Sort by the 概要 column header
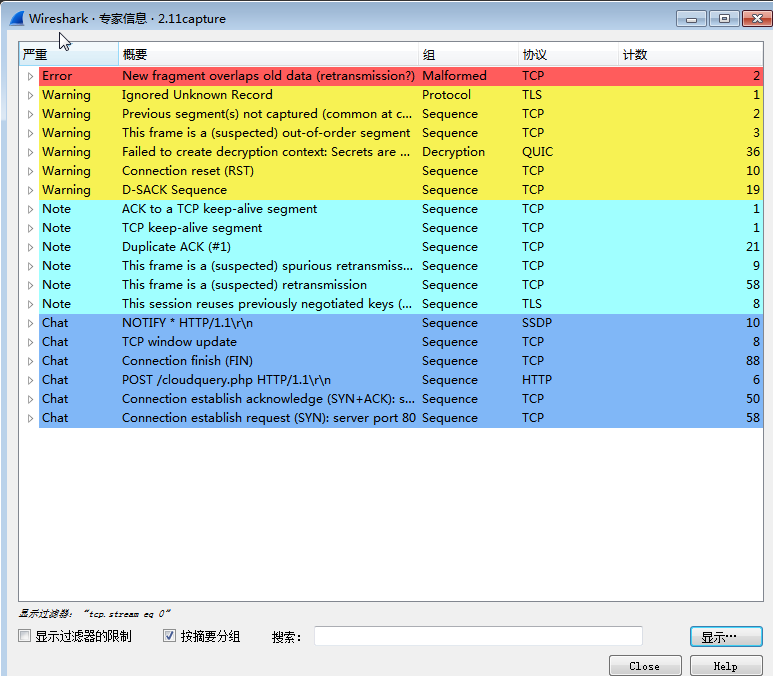The width and height of the screenshot is (773, 676). click(x=269, y=54)
